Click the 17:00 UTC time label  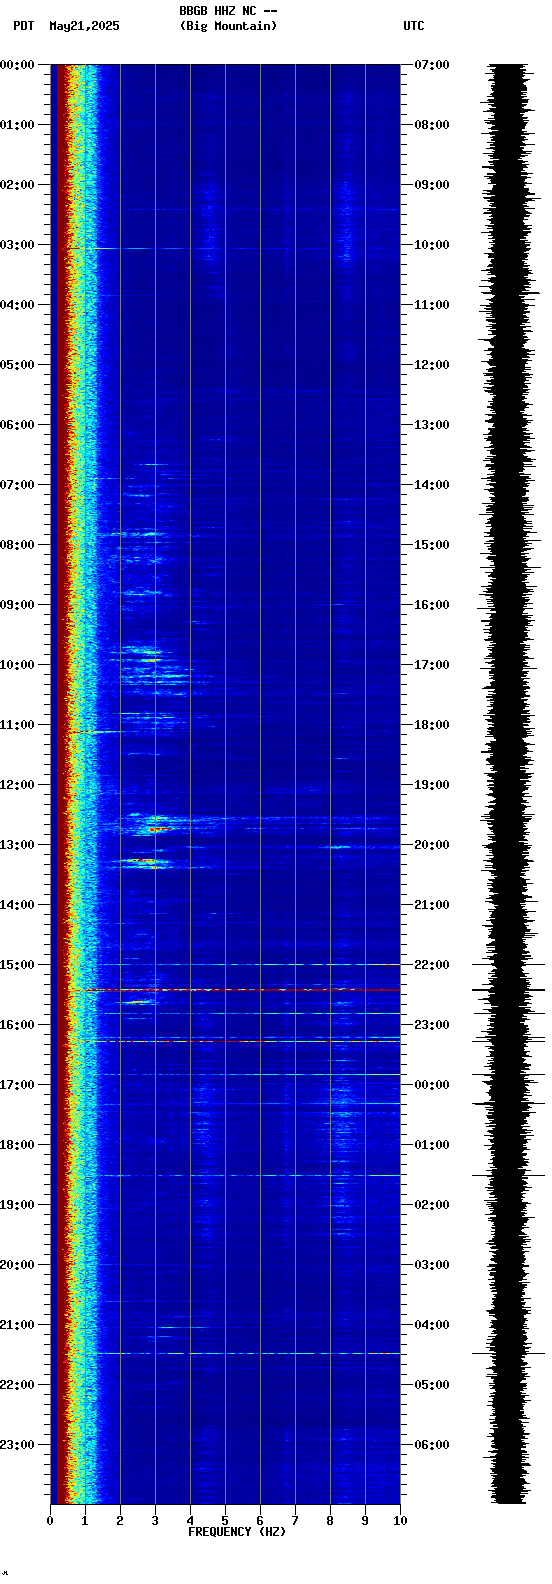tap(432, 665)
